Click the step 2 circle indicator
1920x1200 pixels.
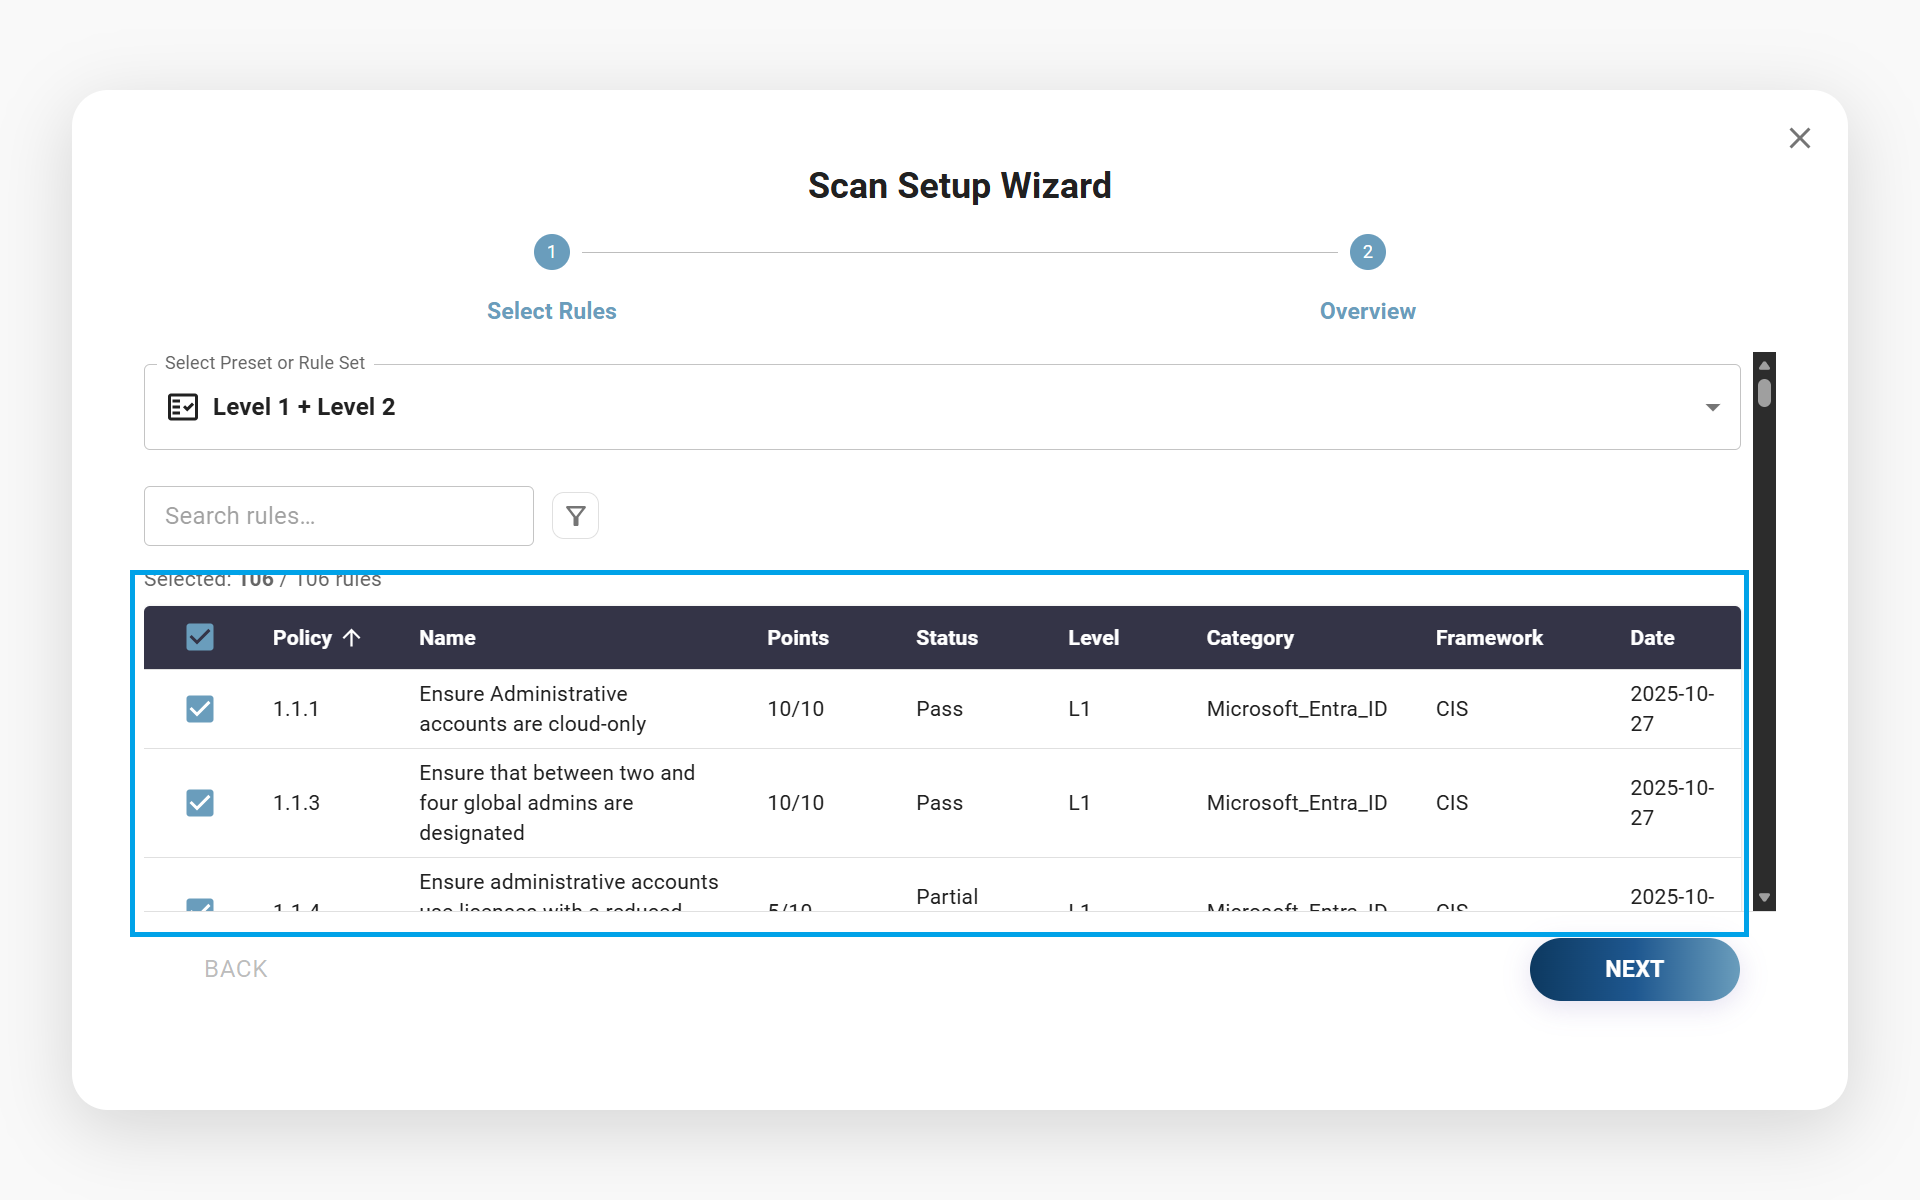click(x=1367, y=252)
